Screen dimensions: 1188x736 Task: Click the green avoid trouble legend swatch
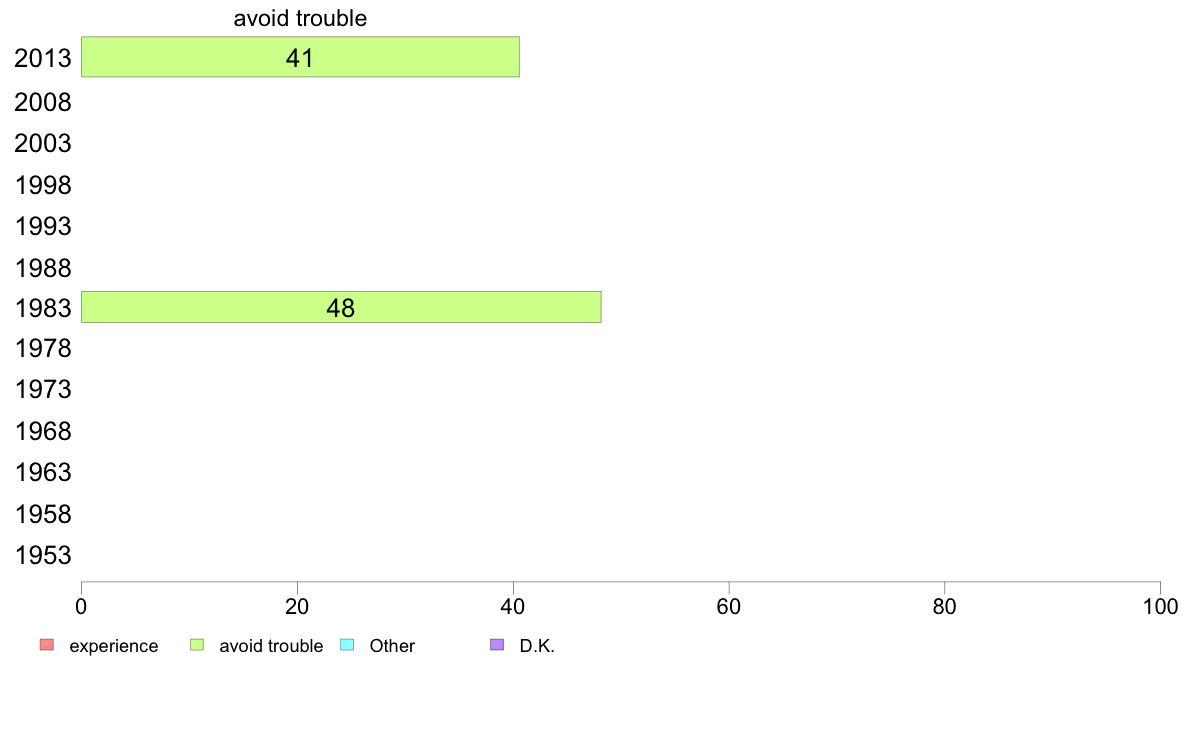tap(197, 645)
